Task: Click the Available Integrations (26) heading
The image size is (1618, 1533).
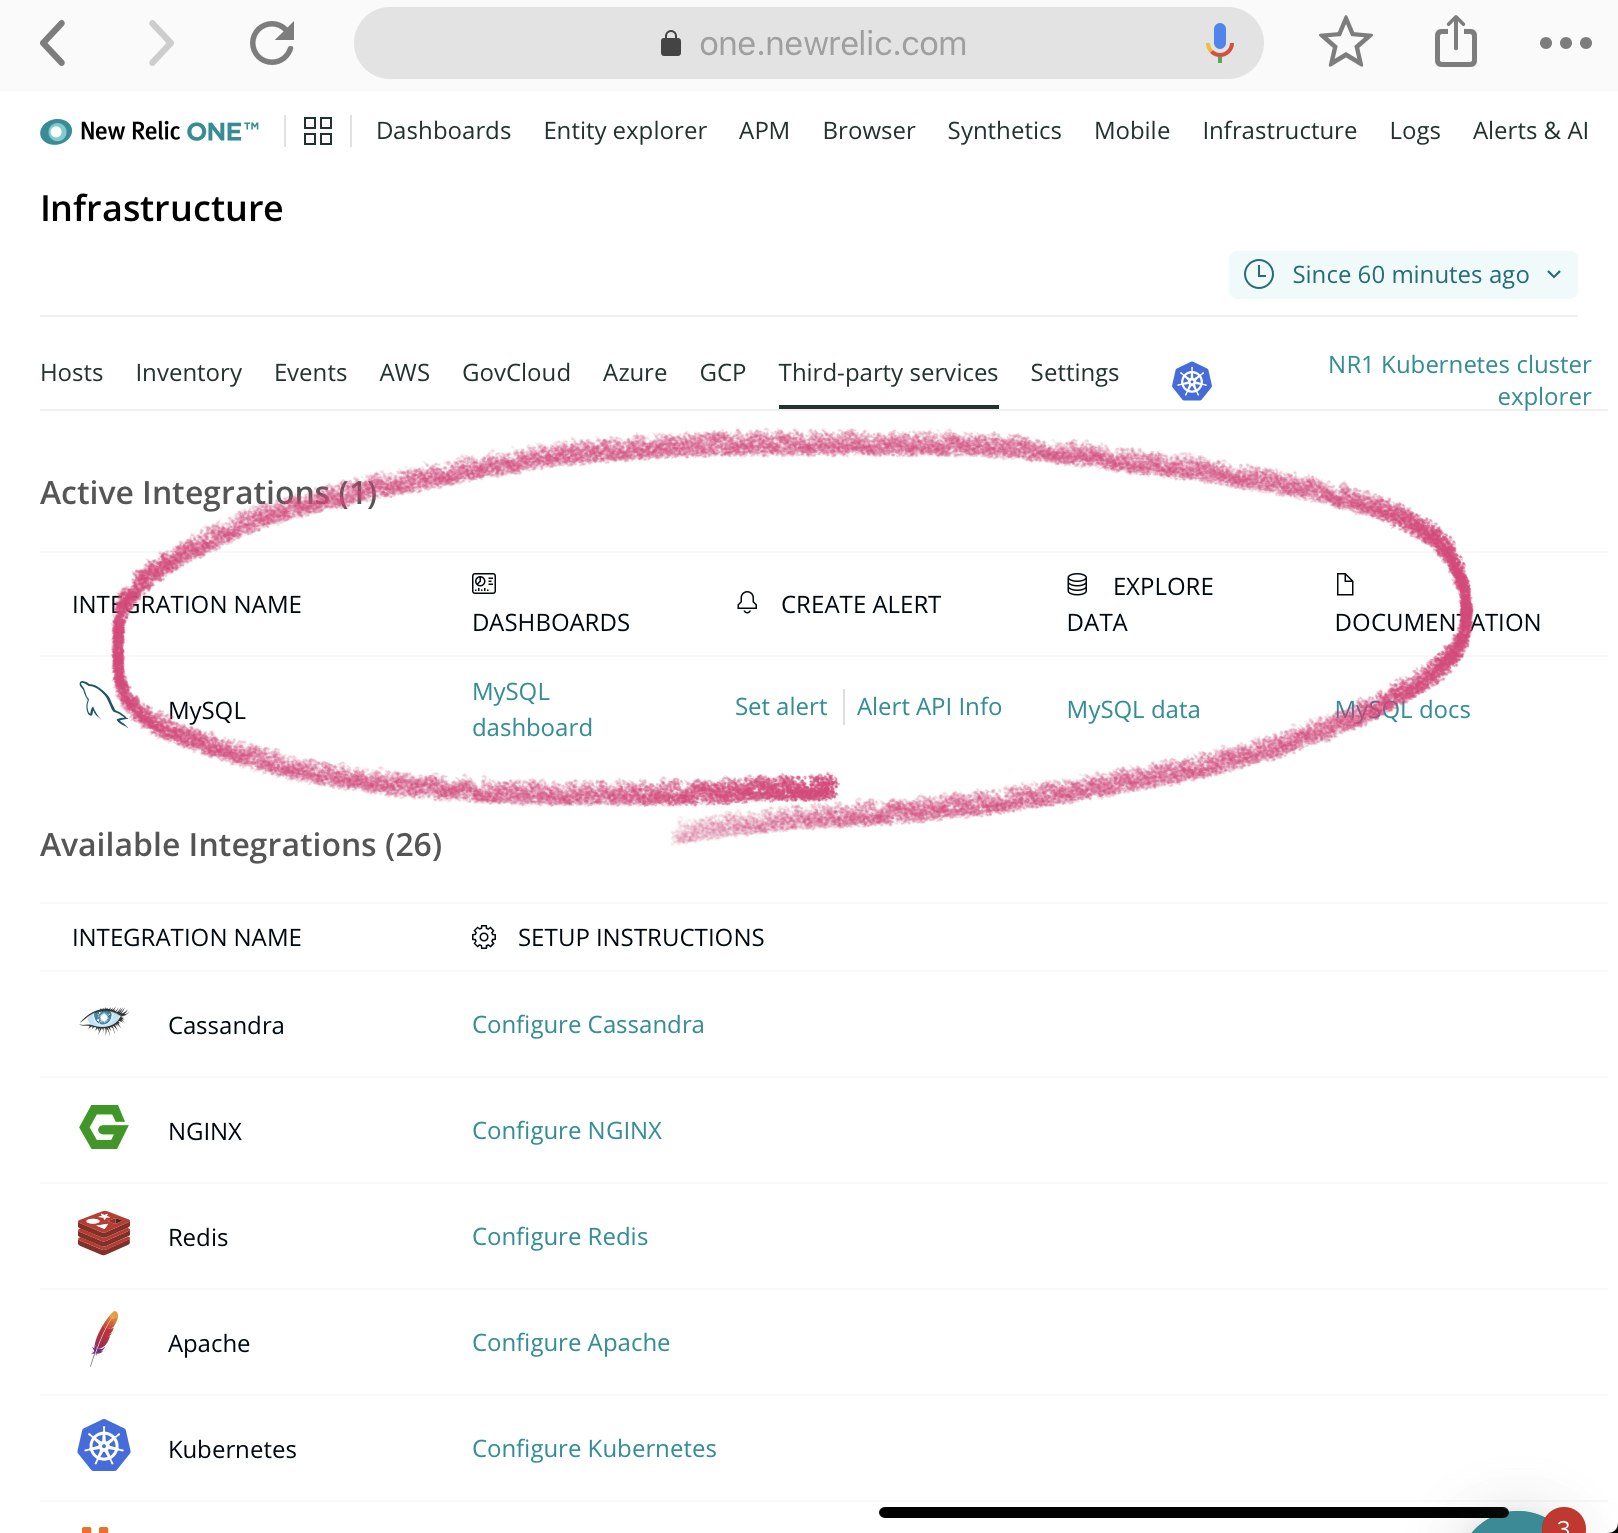Action: click(241, 845)
